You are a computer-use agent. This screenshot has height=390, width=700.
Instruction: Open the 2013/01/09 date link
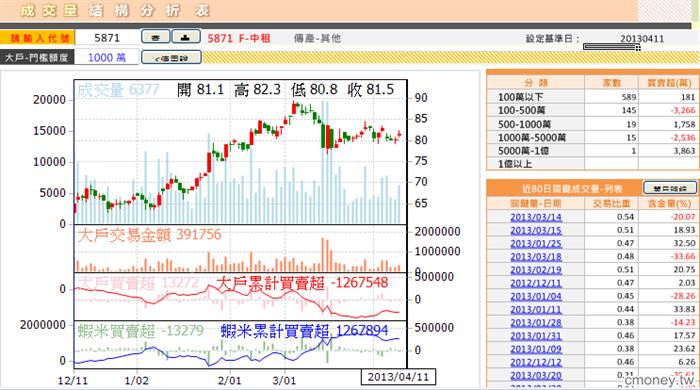tap(536, 349)
